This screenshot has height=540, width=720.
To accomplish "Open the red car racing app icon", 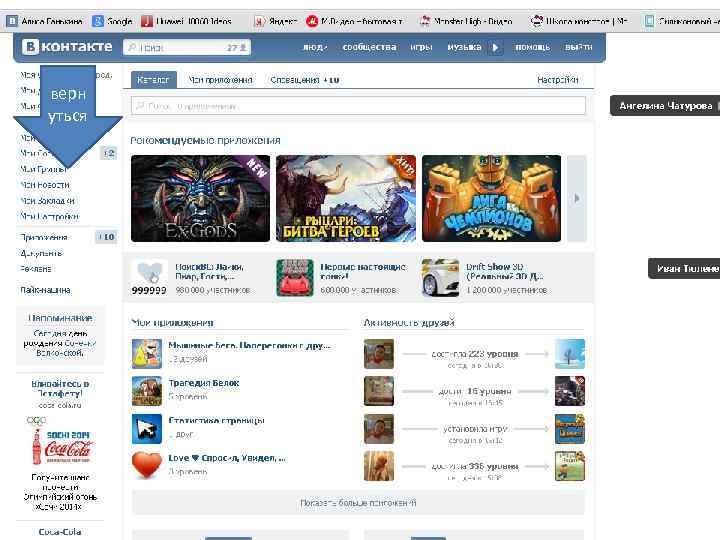I will point(295,278).
